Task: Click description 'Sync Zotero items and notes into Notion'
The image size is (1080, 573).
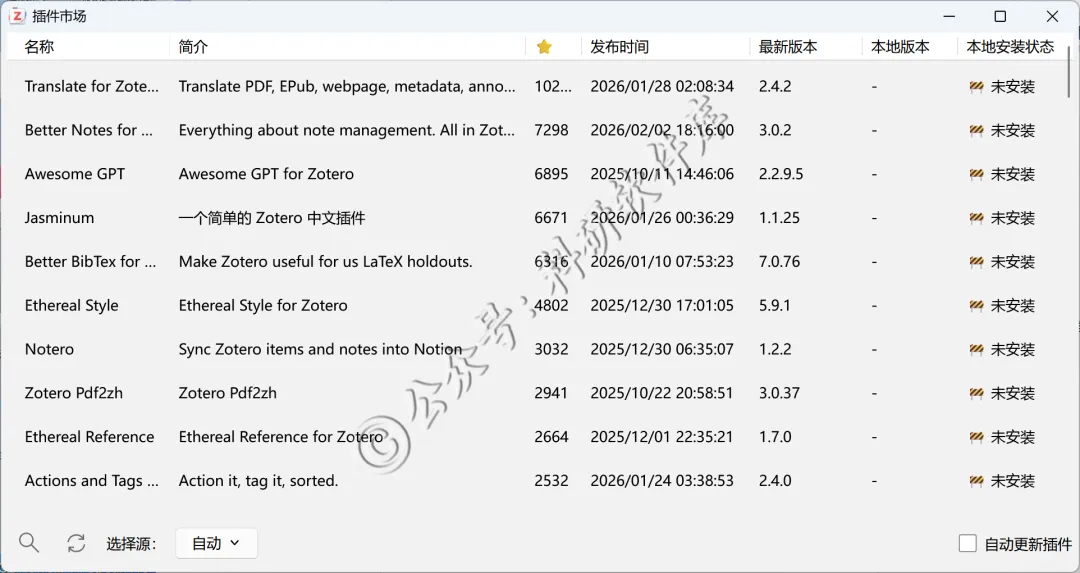Action: point(320,349)
